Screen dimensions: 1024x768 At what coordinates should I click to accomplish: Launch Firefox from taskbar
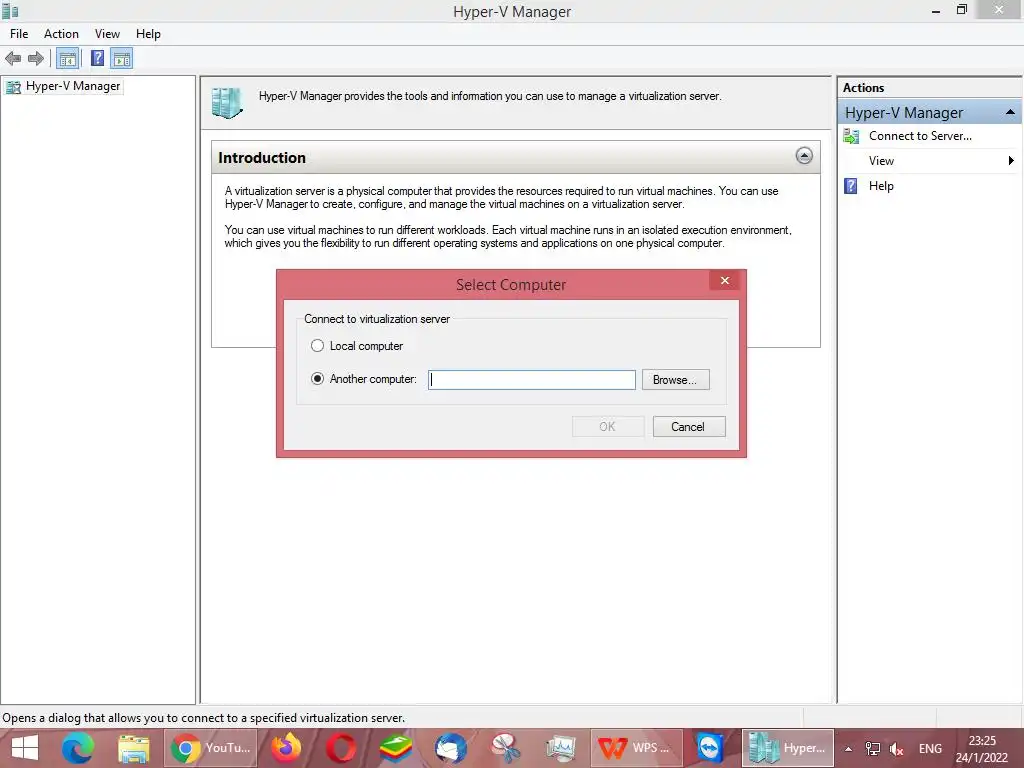pyautogui.click(x=286, y=748)
